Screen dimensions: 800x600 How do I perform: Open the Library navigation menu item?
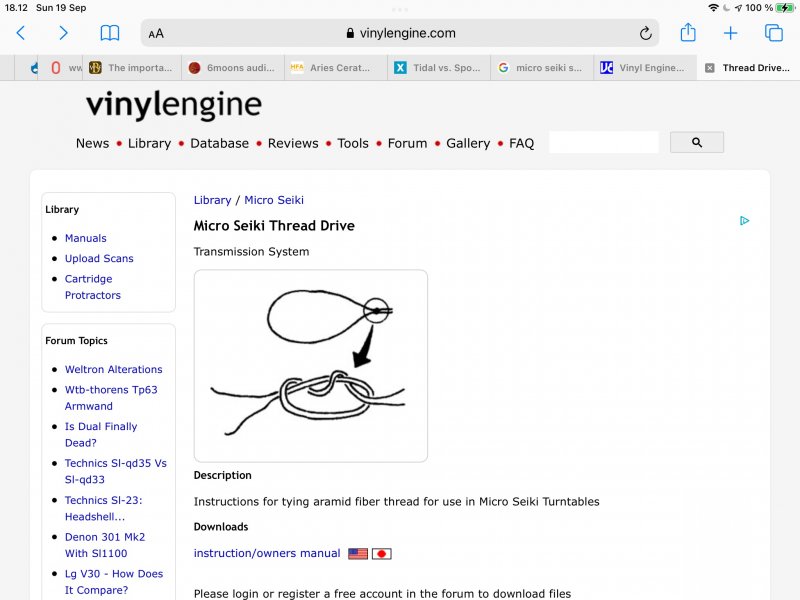pyautogui.click(x=149, y=143)
